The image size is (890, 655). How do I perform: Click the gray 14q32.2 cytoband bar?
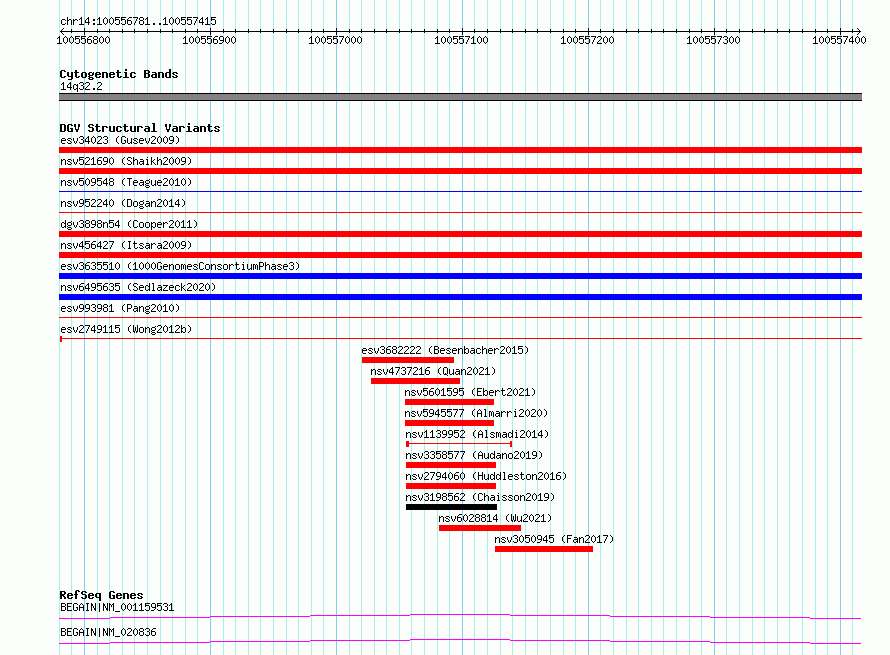tap(460, 97)
